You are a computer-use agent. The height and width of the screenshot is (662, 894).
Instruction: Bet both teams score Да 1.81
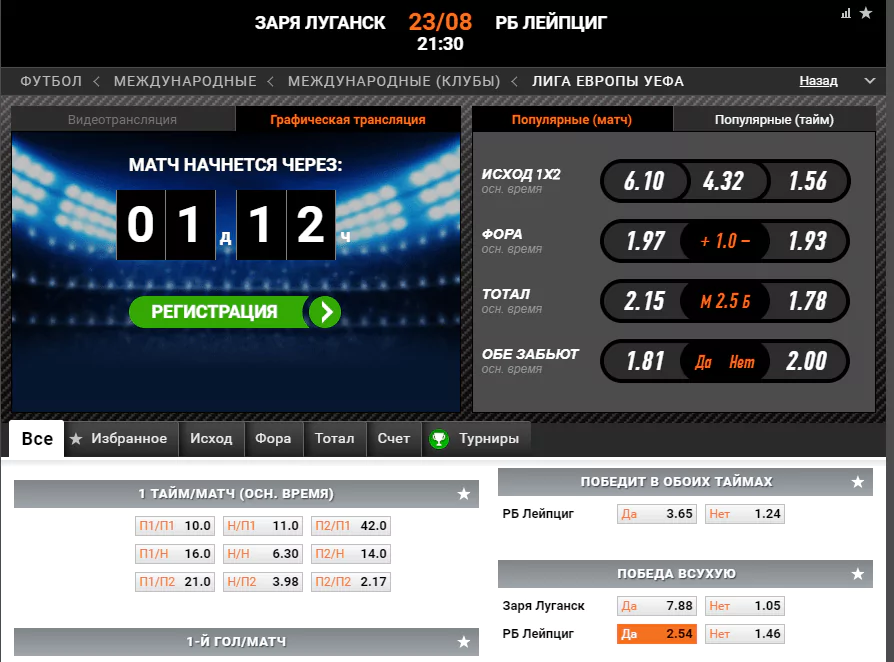[644, 361]
